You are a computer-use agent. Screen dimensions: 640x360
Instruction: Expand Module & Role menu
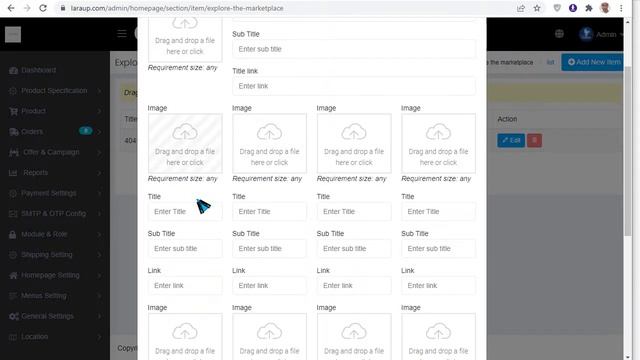tap(55, 234)
